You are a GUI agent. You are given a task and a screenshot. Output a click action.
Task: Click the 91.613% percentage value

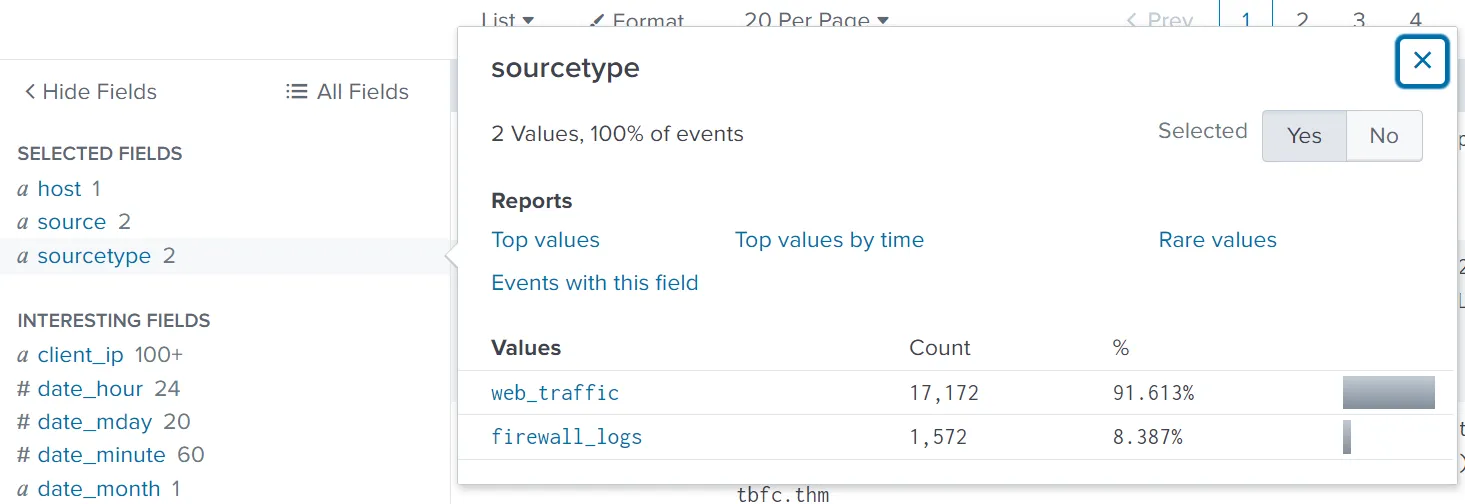1153,393
